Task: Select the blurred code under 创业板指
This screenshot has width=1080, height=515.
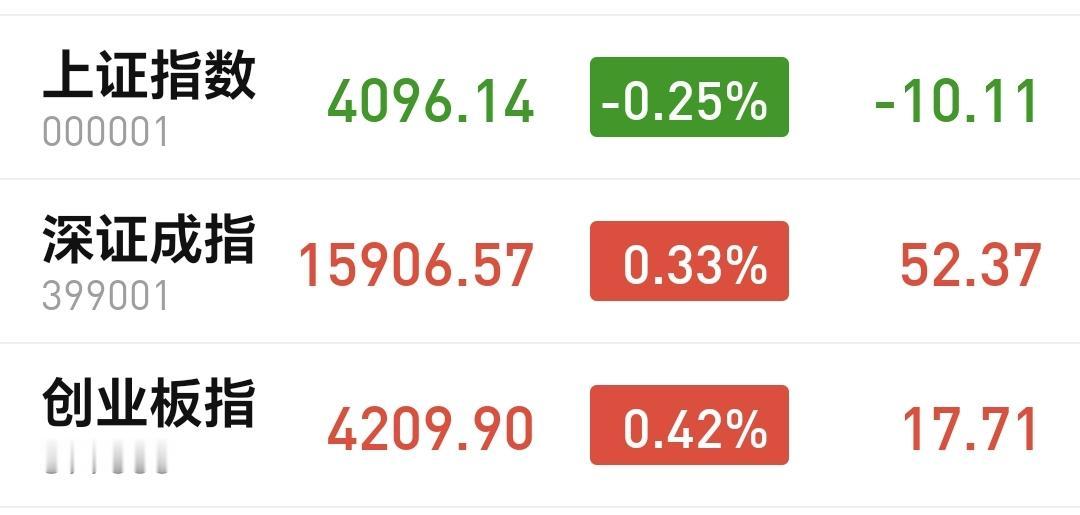Action: tap(105, 459)
